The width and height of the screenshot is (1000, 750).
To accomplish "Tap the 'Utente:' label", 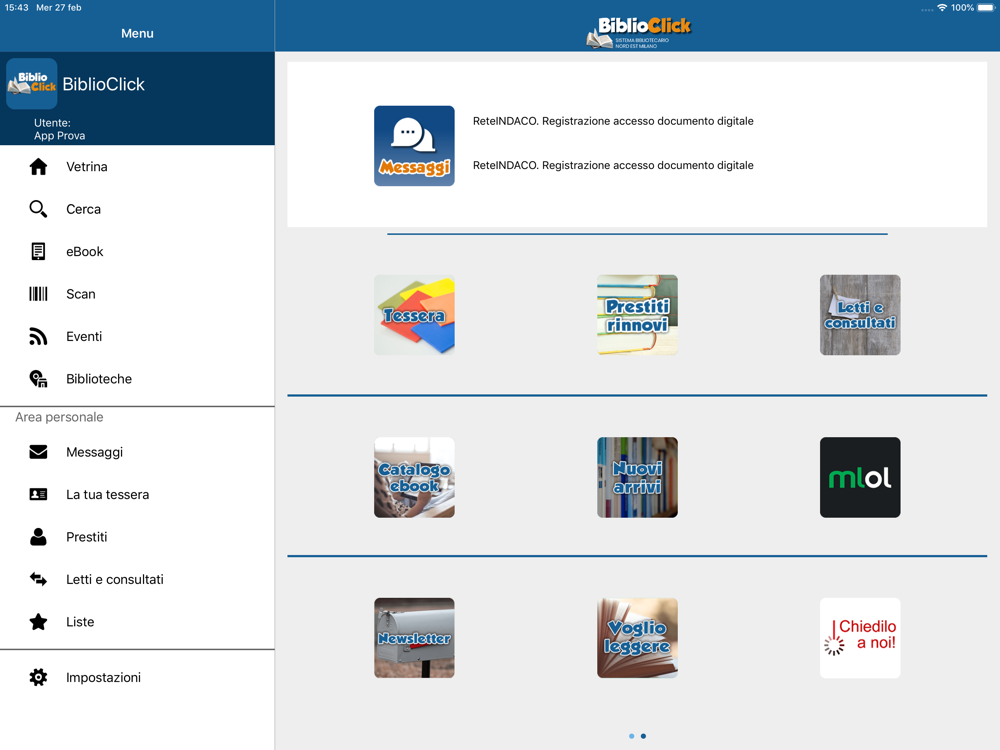I will coord(52,122).
